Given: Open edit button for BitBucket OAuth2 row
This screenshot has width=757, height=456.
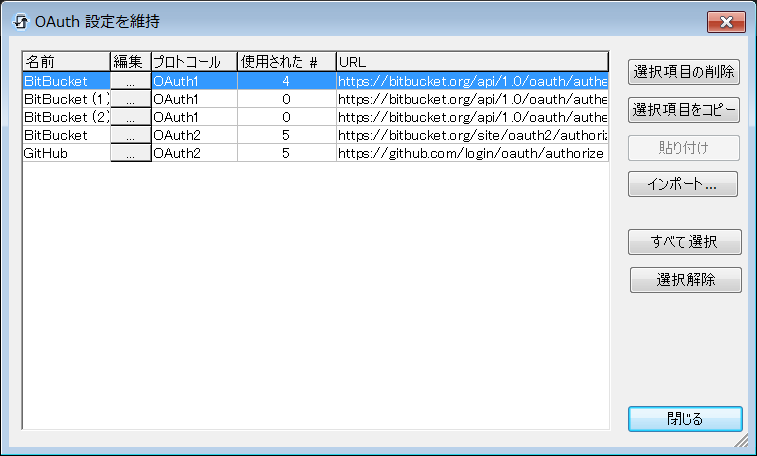Looking at the screenshot, I should (130, 135).
